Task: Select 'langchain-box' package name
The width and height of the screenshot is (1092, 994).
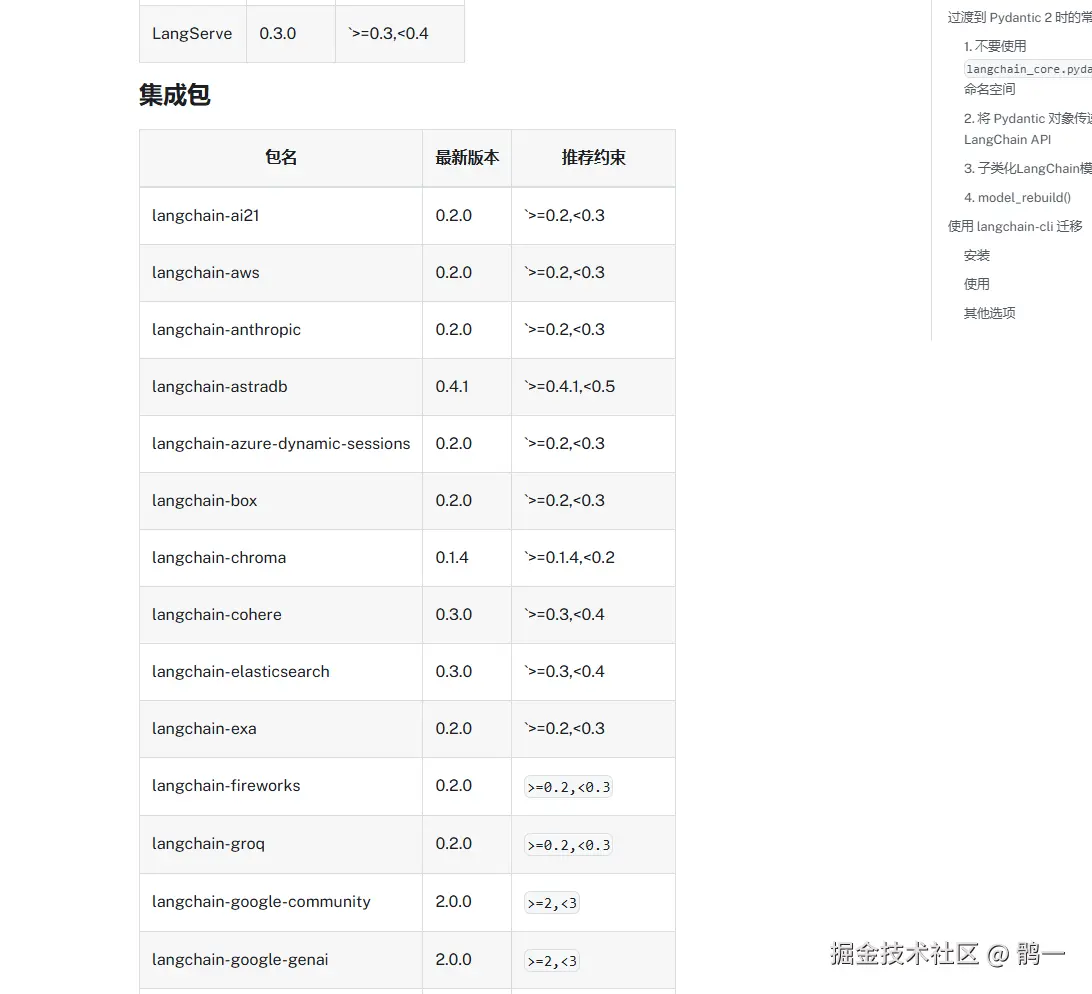Action: 205,501
